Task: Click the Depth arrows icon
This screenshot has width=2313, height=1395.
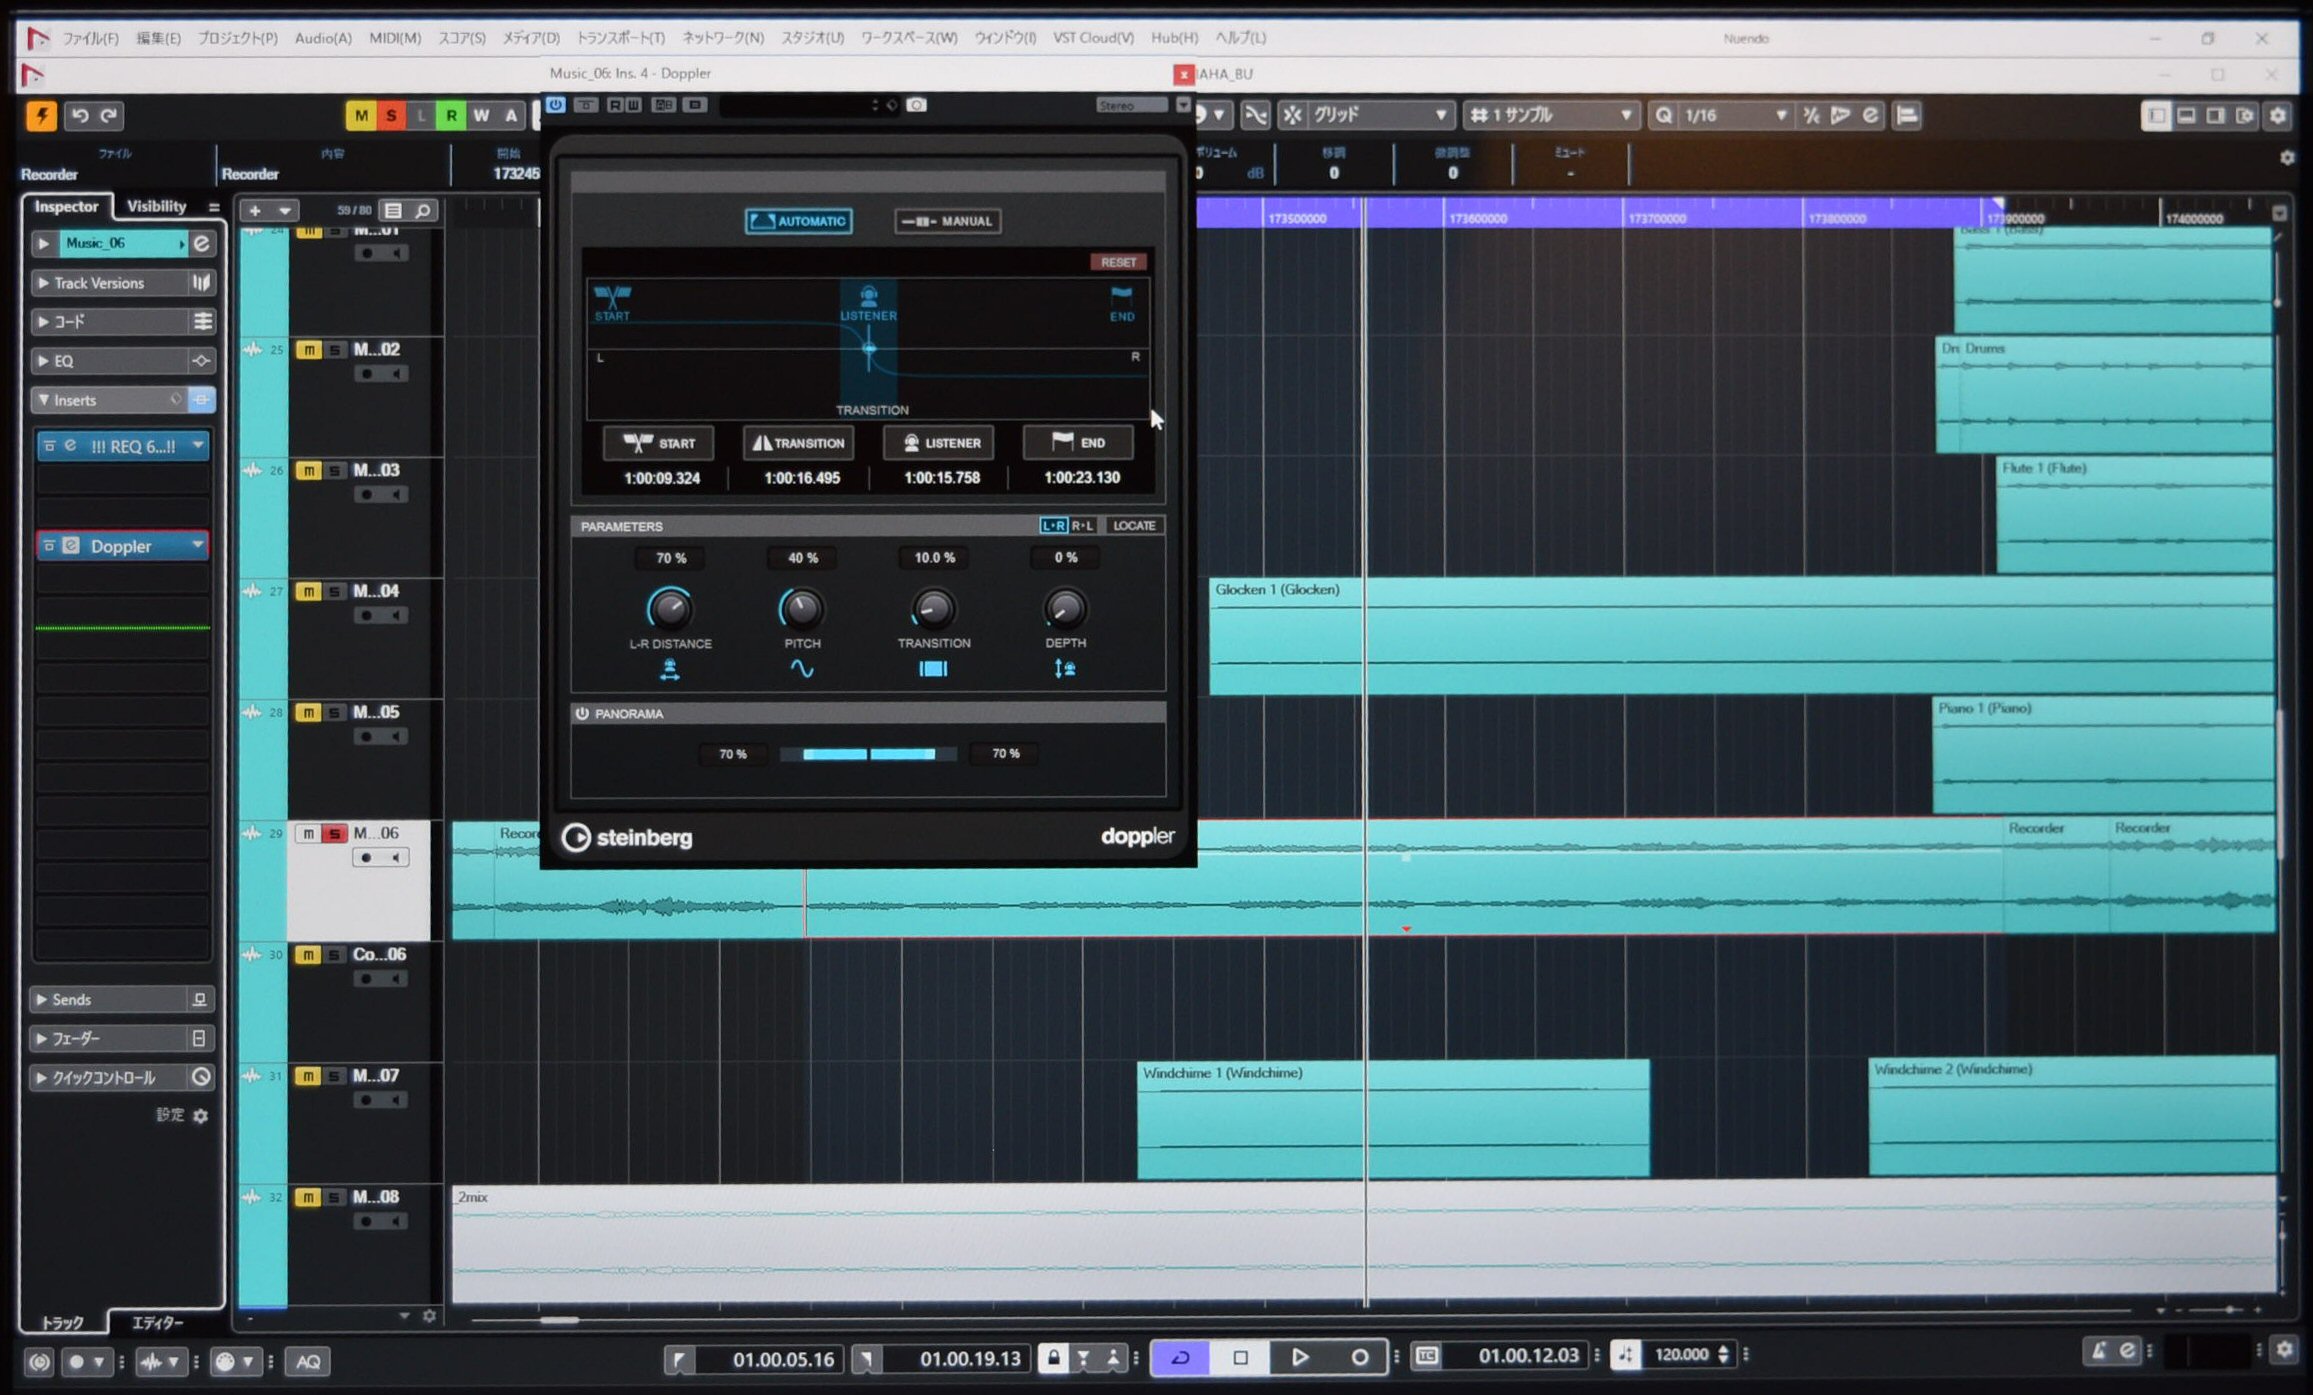Action: point(1065,669)
